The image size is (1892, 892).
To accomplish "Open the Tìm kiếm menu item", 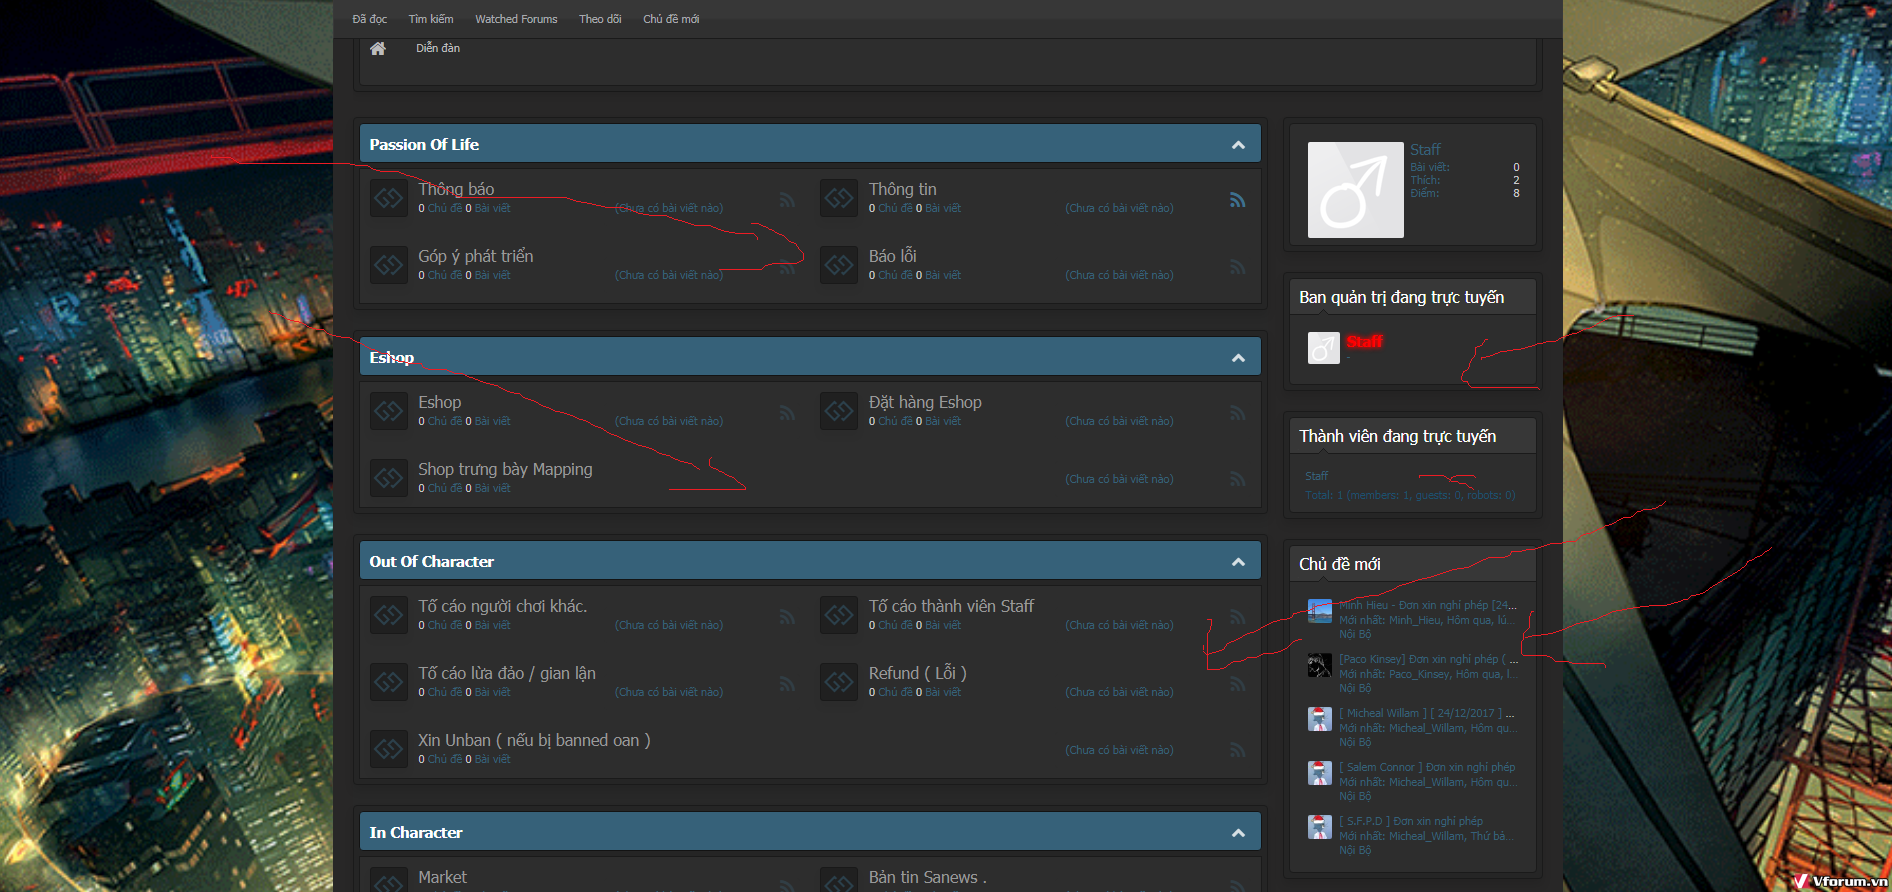I will coord(430,19).
